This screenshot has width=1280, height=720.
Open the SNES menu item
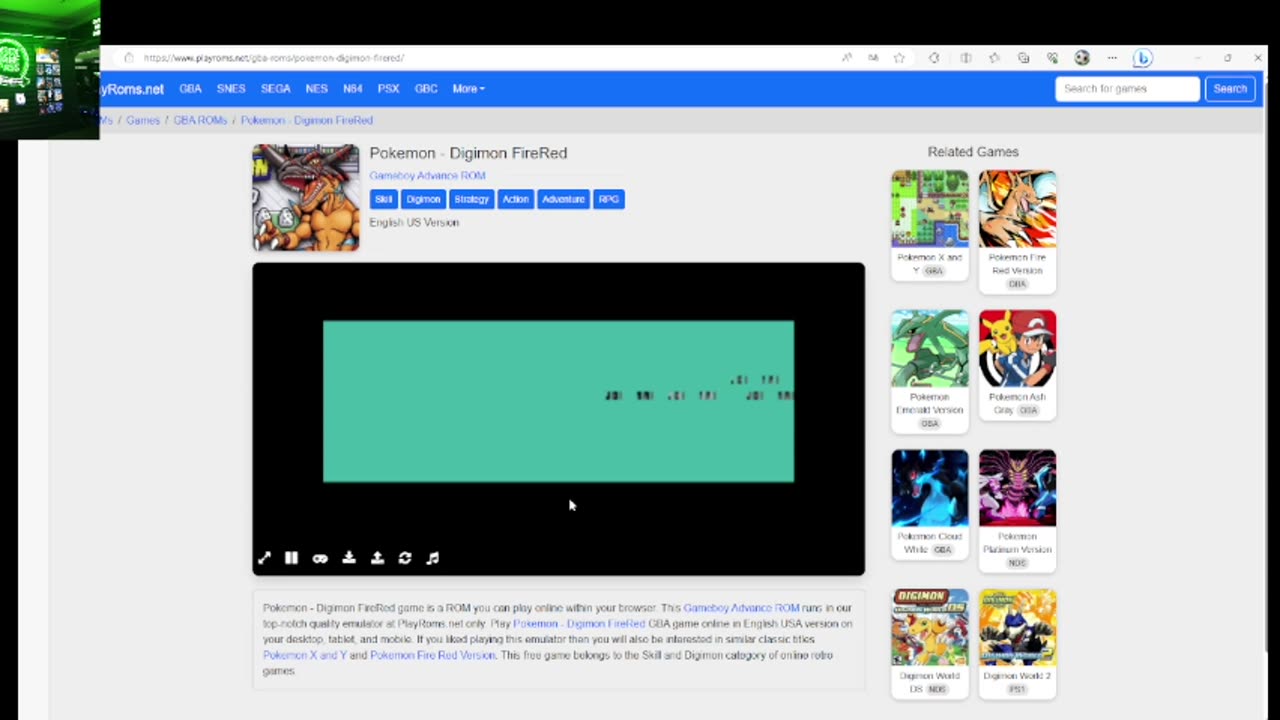point(231,89)
